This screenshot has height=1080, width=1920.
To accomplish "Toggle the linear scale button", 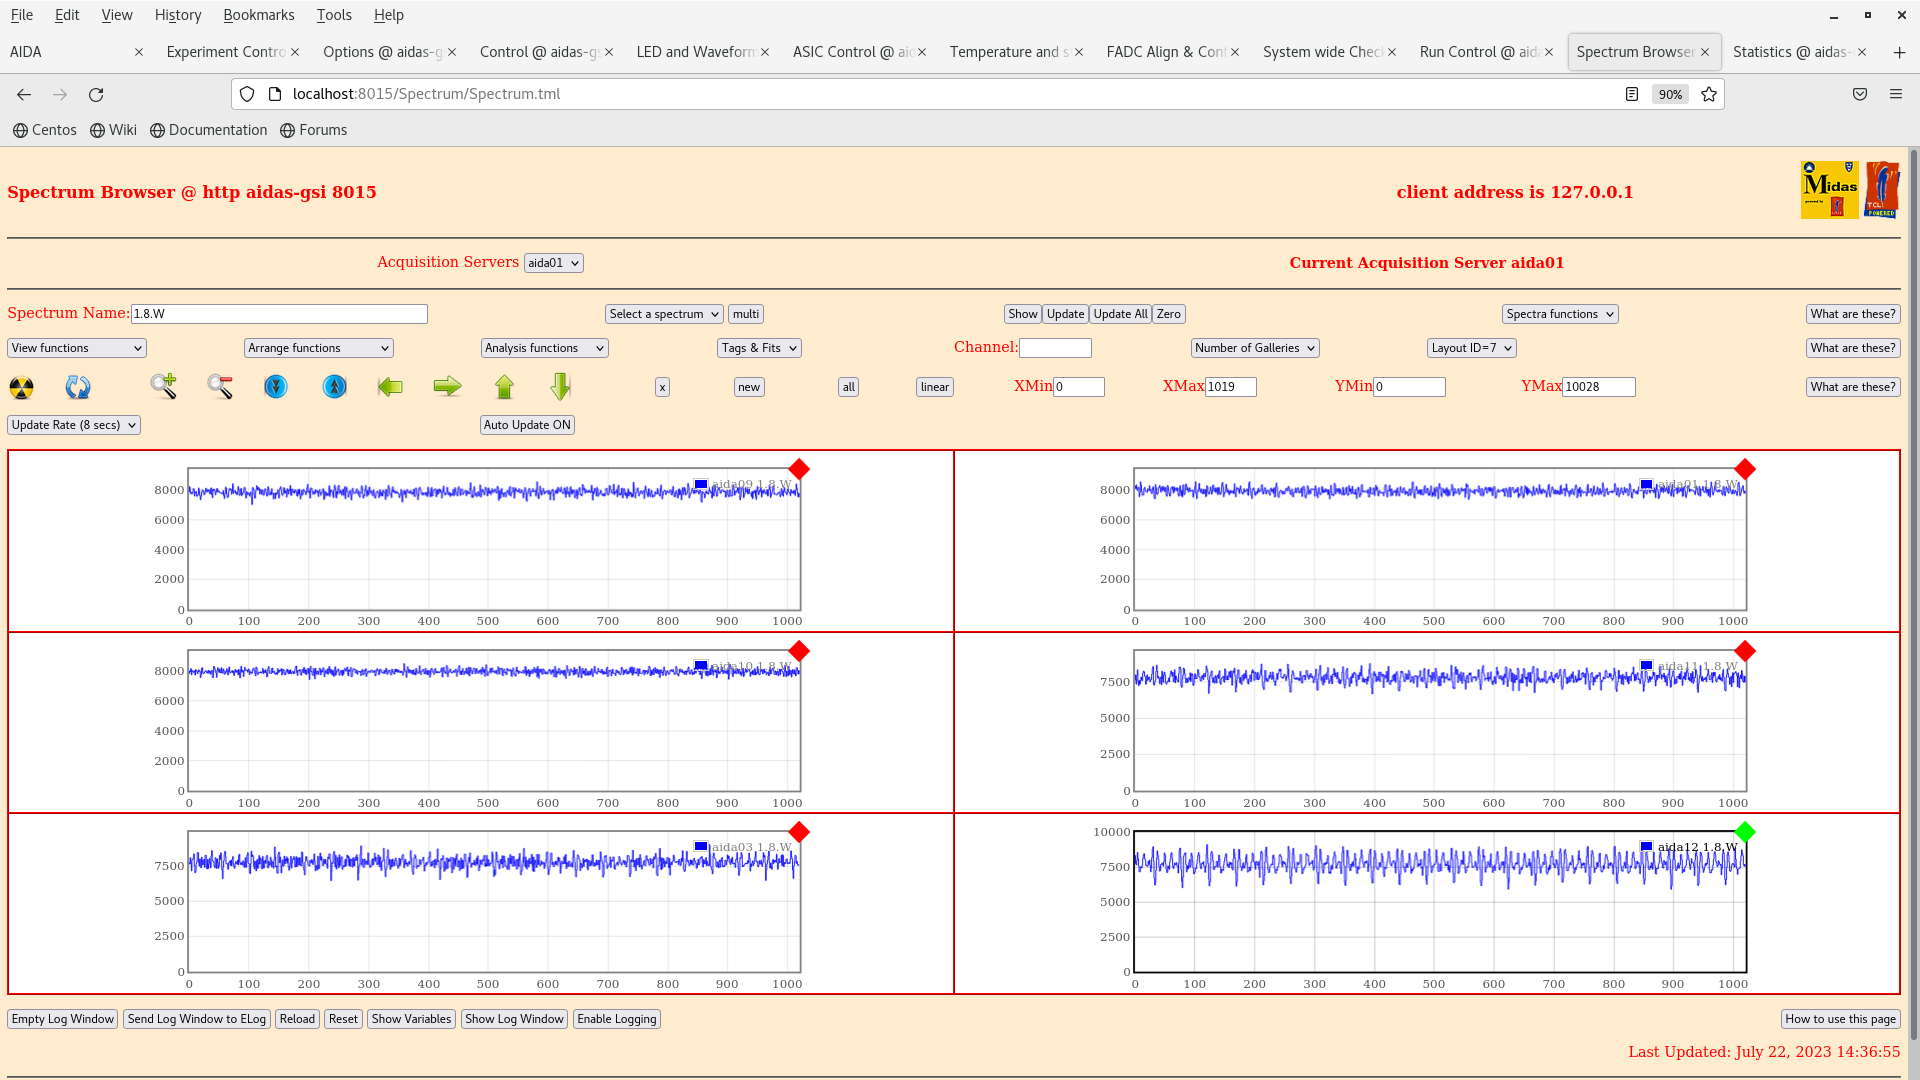I will point(934,387).
